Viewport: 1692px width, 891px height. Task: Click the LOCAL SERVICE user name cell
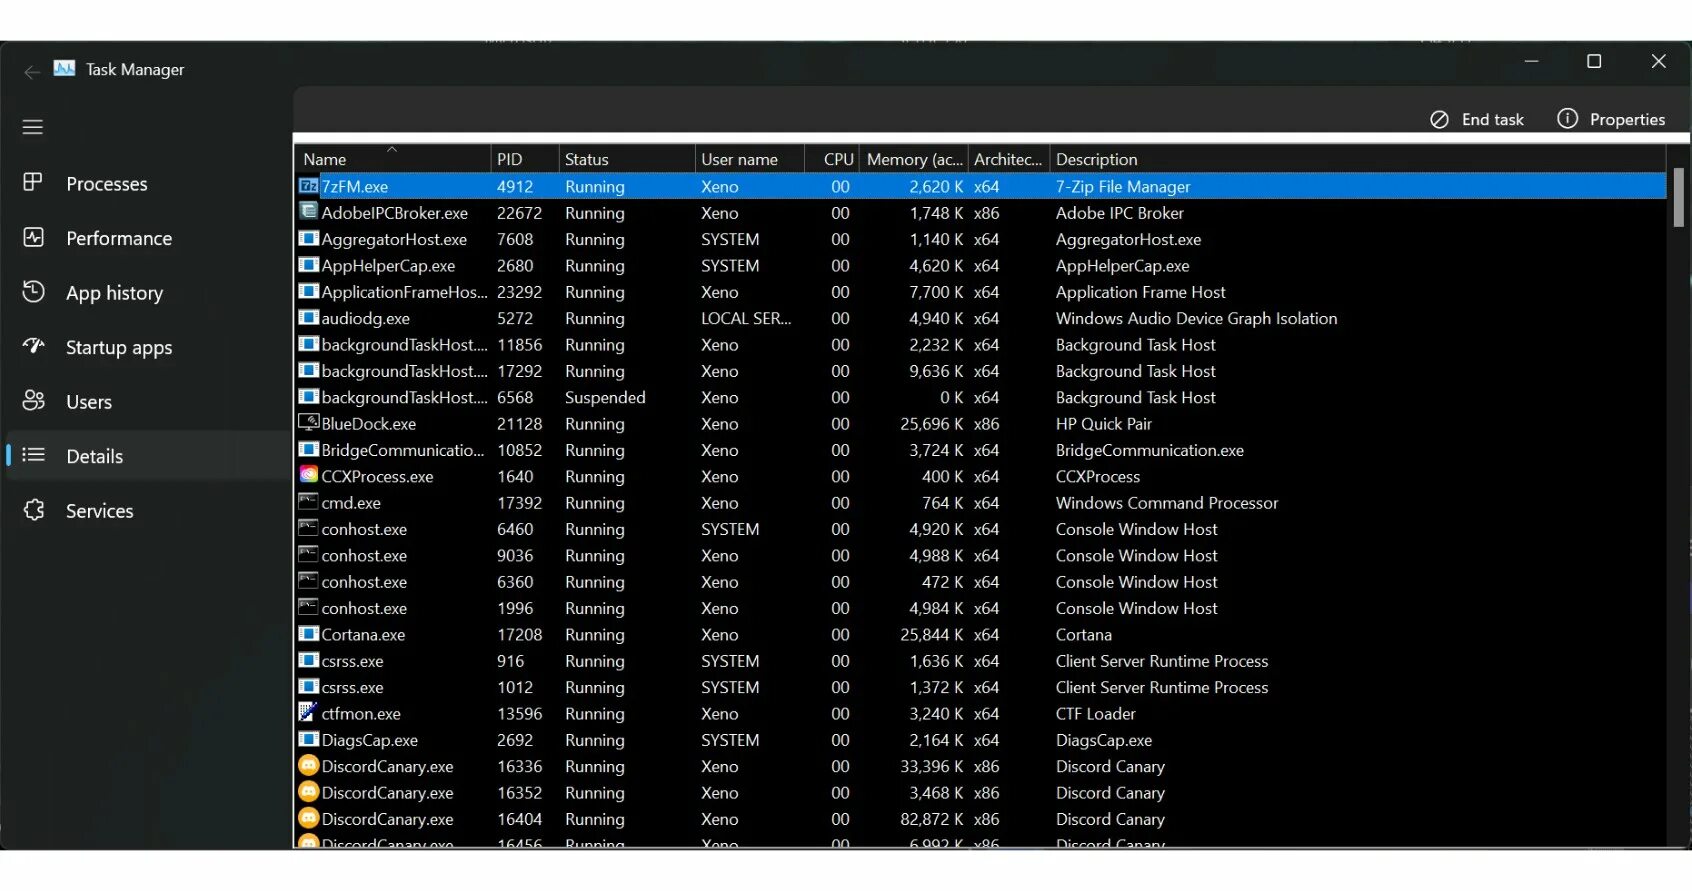click(x=746, y=318)
